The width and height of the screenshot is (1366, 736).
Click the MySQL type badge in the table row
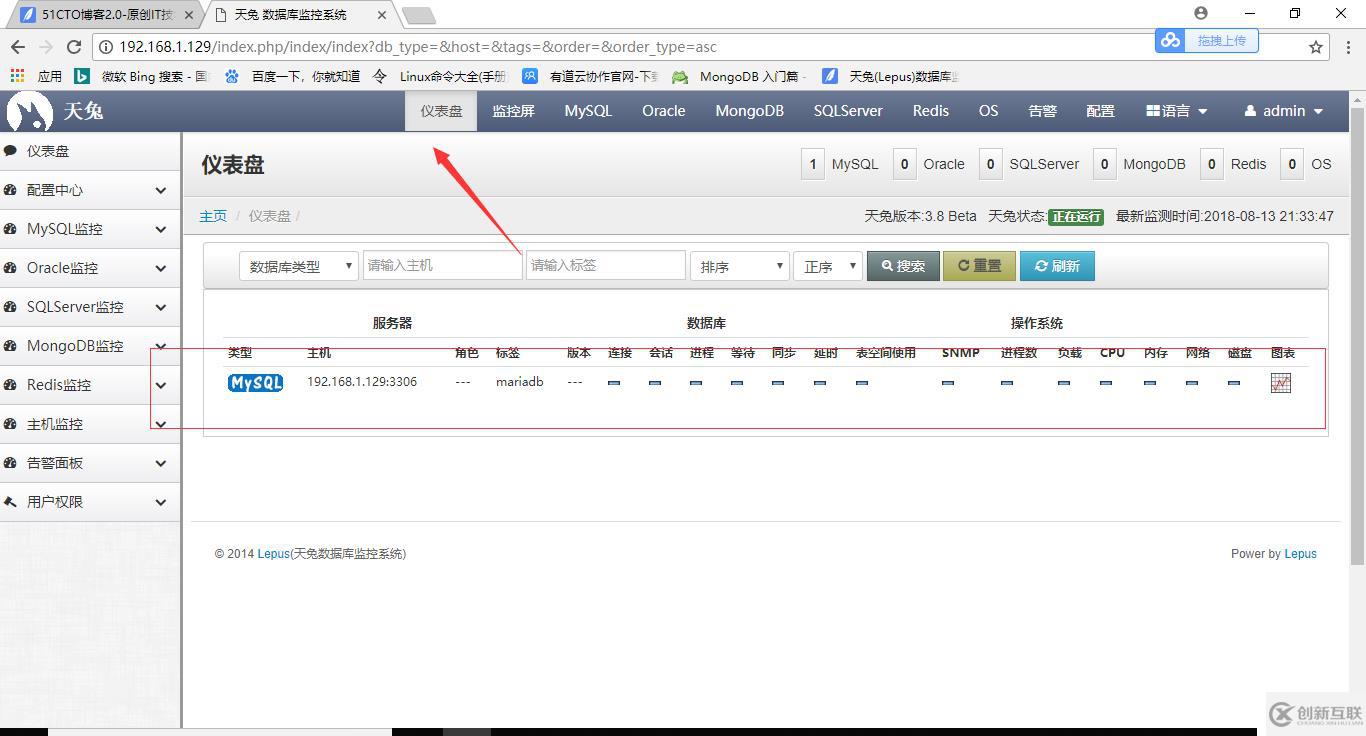pos(255,383)
